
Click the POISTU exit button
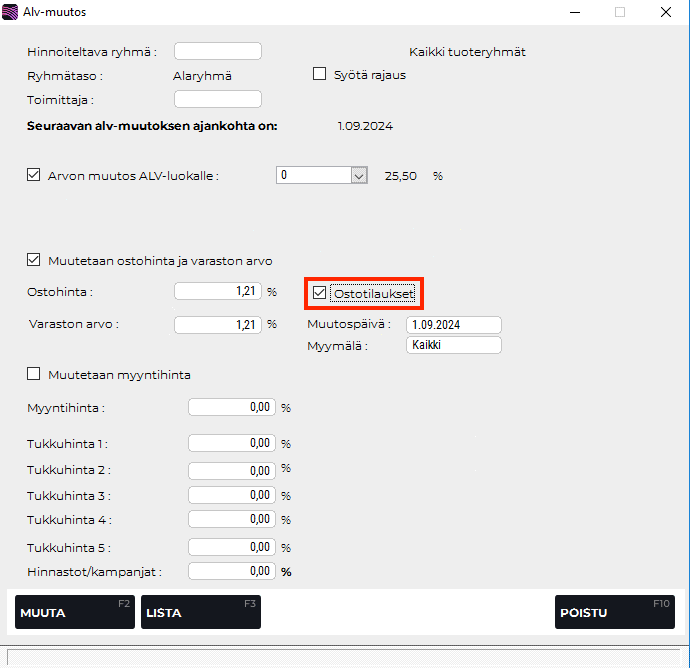[x=614, y=612]
